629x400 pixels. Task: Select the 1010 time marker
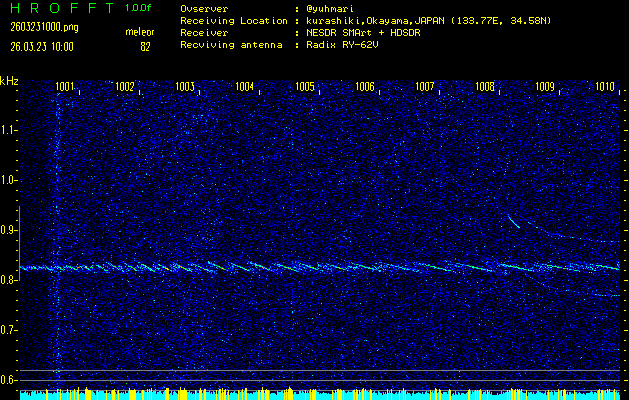pyautogui.click(x=604, y=87)
